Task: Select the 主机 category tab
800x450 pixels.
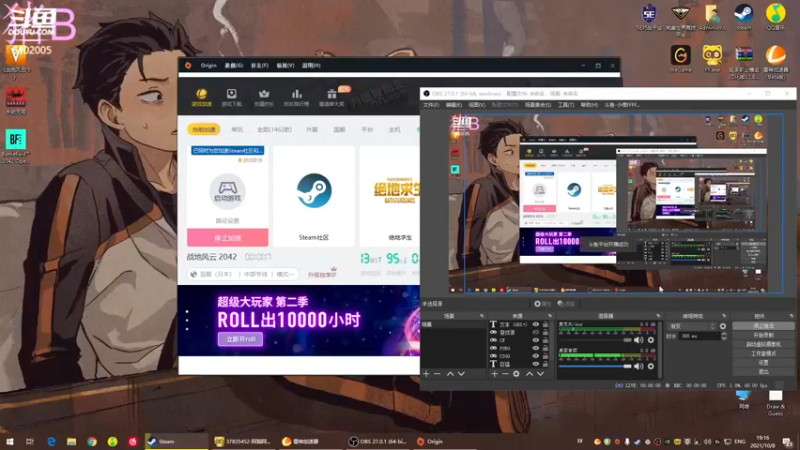Action: click(x=394, y=130)
